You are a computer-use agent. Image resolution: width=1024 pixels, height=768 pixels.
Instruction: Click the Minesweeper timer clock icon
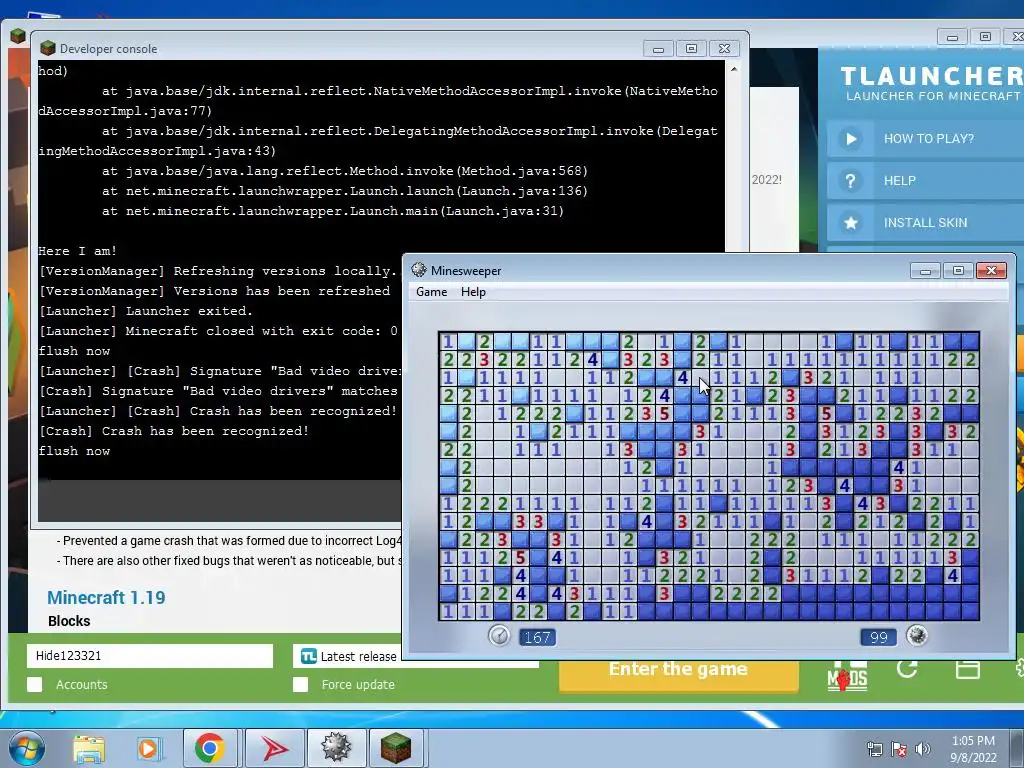coord(500,635)
